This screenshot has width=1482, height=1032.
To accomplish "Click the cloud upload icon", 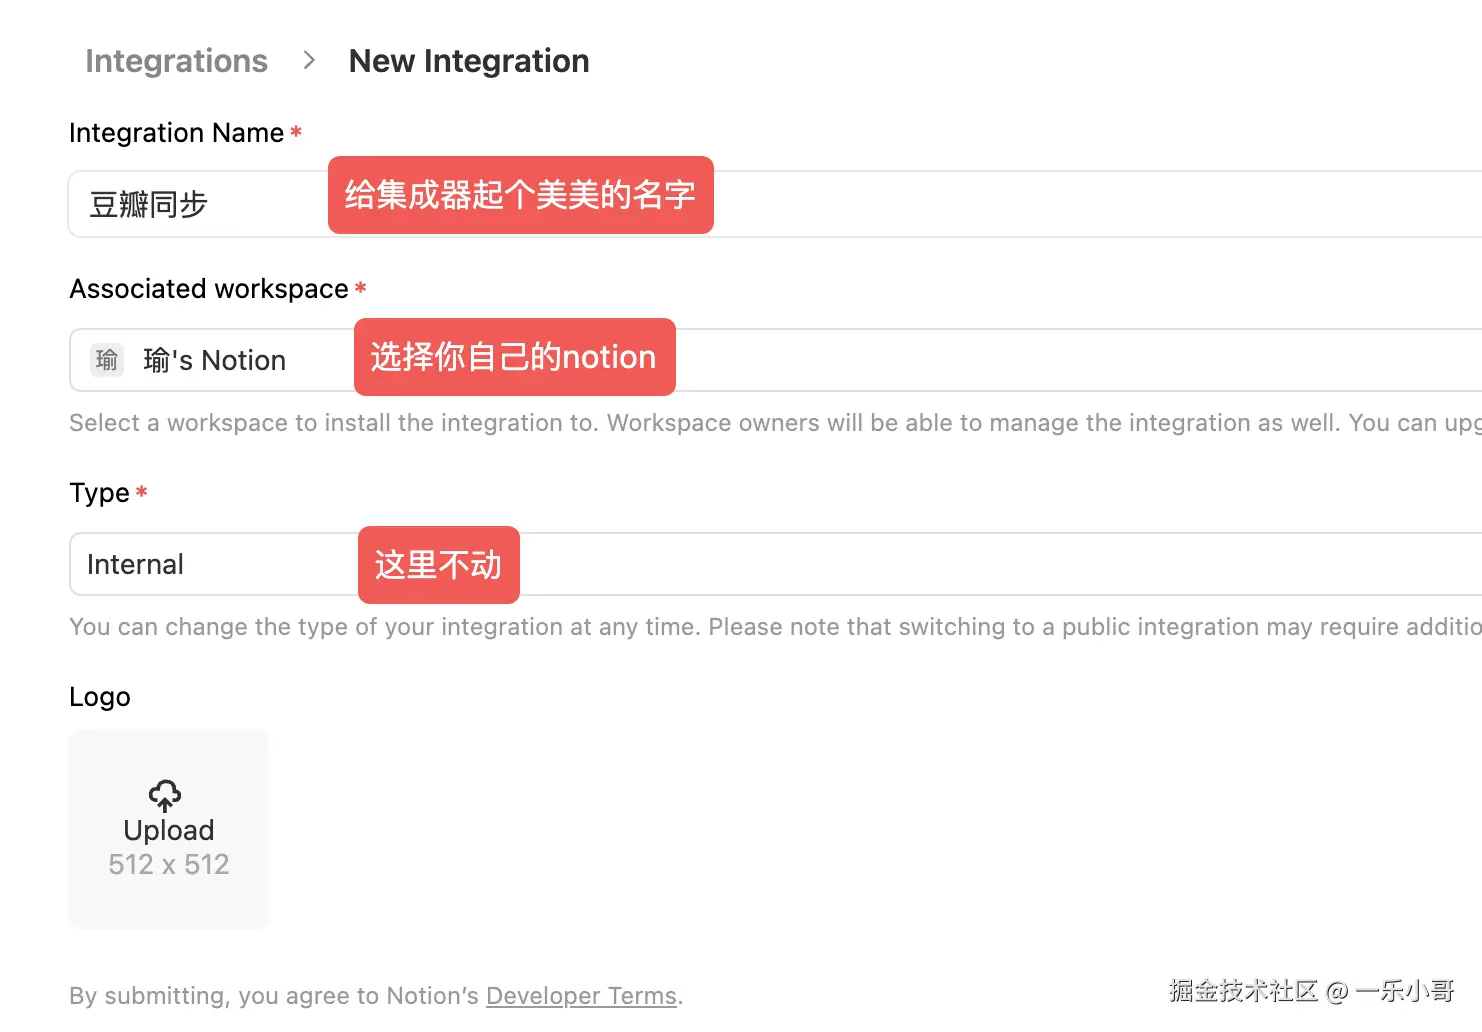I will pos(165,796).
